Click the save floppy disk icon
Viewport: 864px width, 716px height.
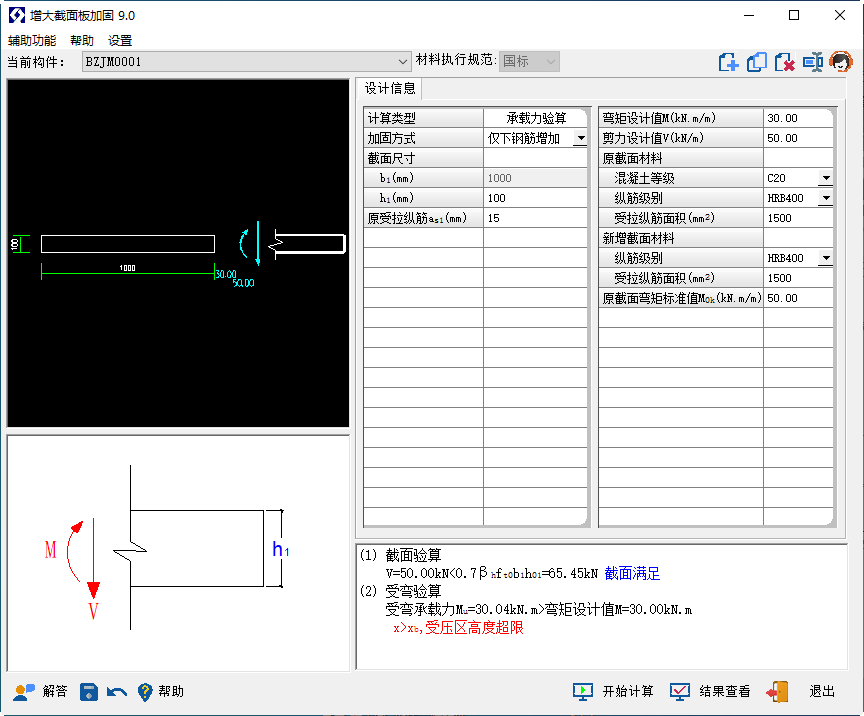(89, 691)
